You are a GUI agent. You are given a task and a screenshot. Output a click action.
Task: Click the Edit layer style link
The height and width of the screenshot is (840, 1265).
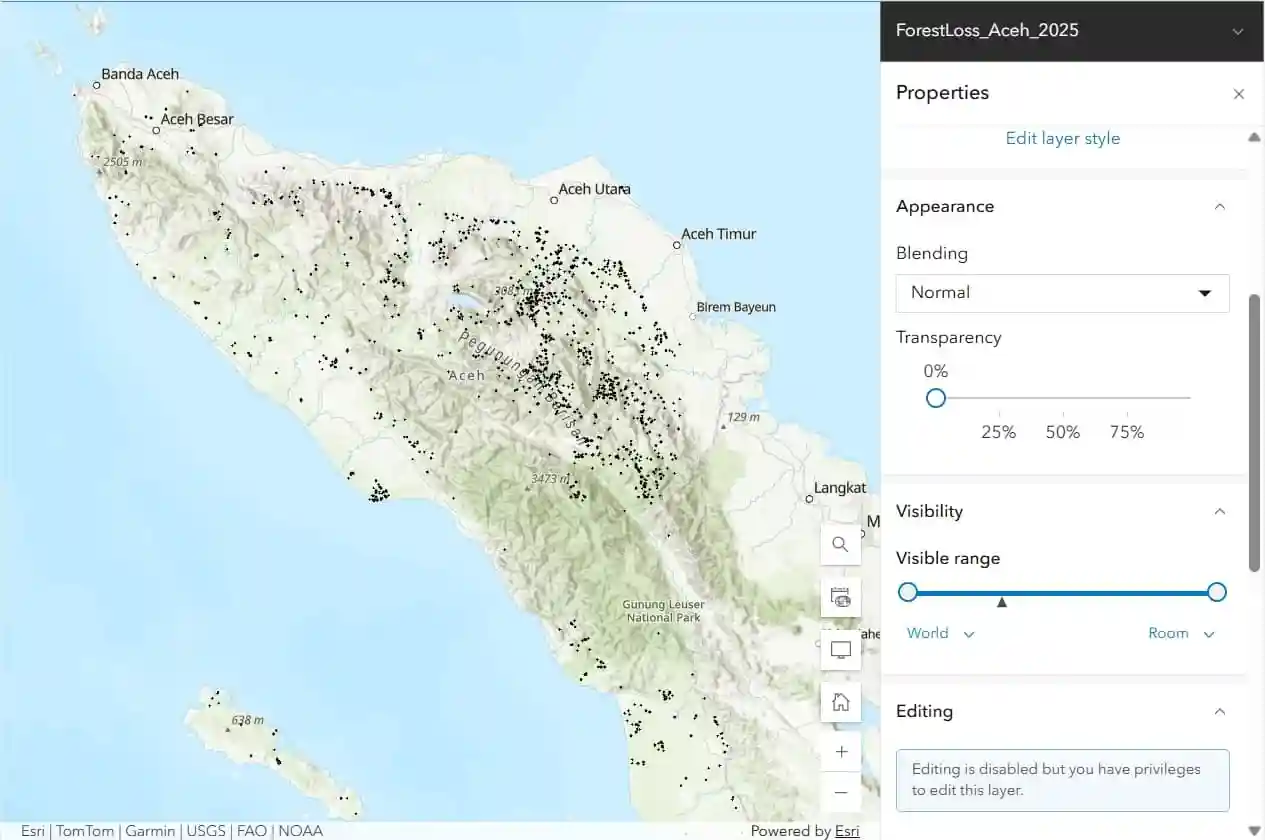pyautogui.click(x=1062, y=138)
